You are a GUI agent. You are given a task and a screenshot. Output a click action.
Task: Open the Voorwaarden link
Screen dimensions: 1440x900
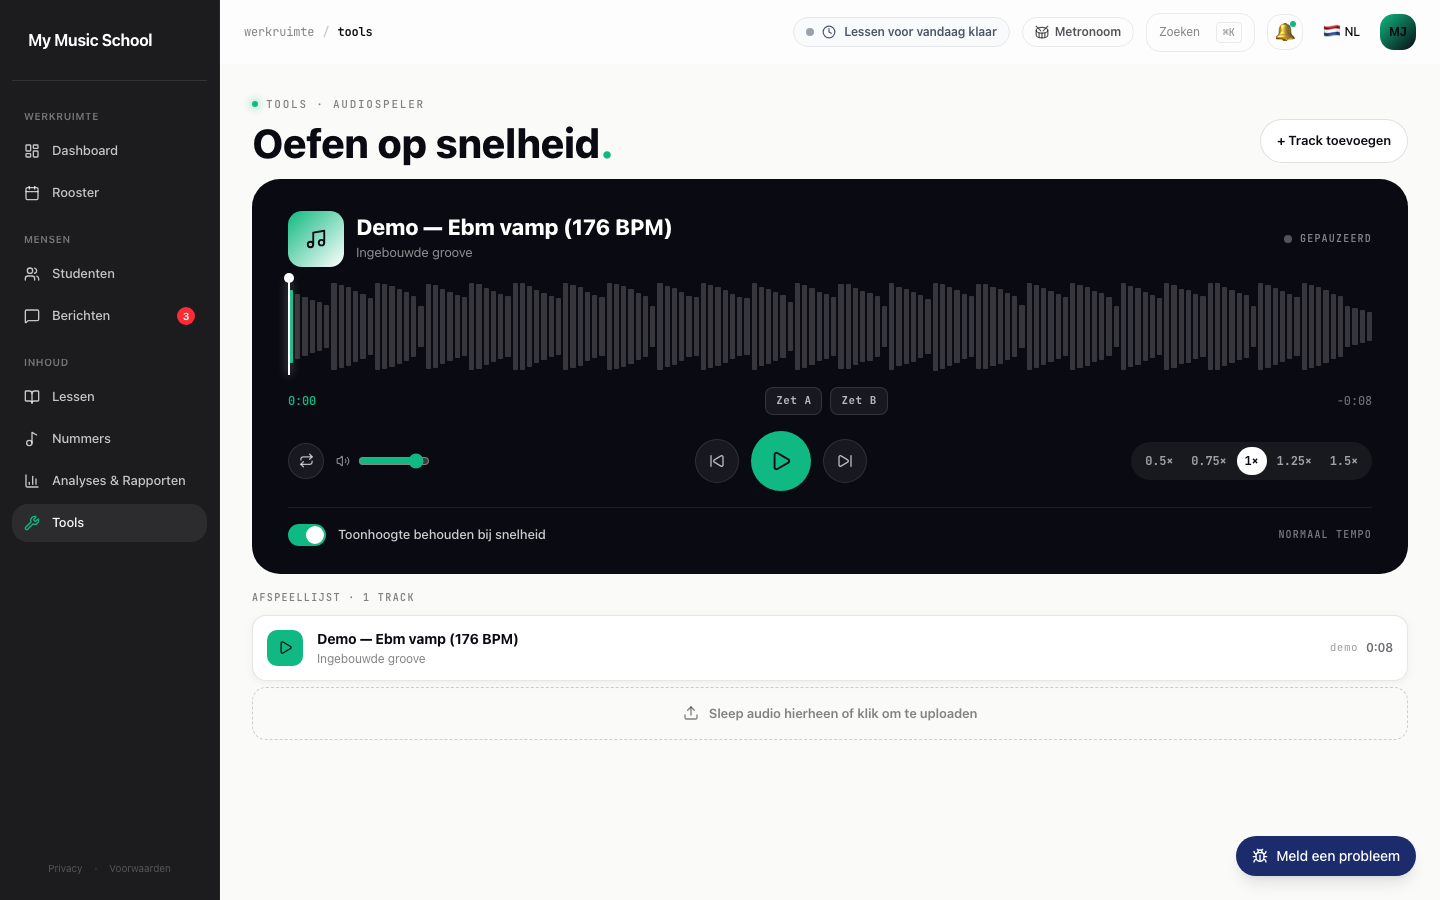point(140,869)
